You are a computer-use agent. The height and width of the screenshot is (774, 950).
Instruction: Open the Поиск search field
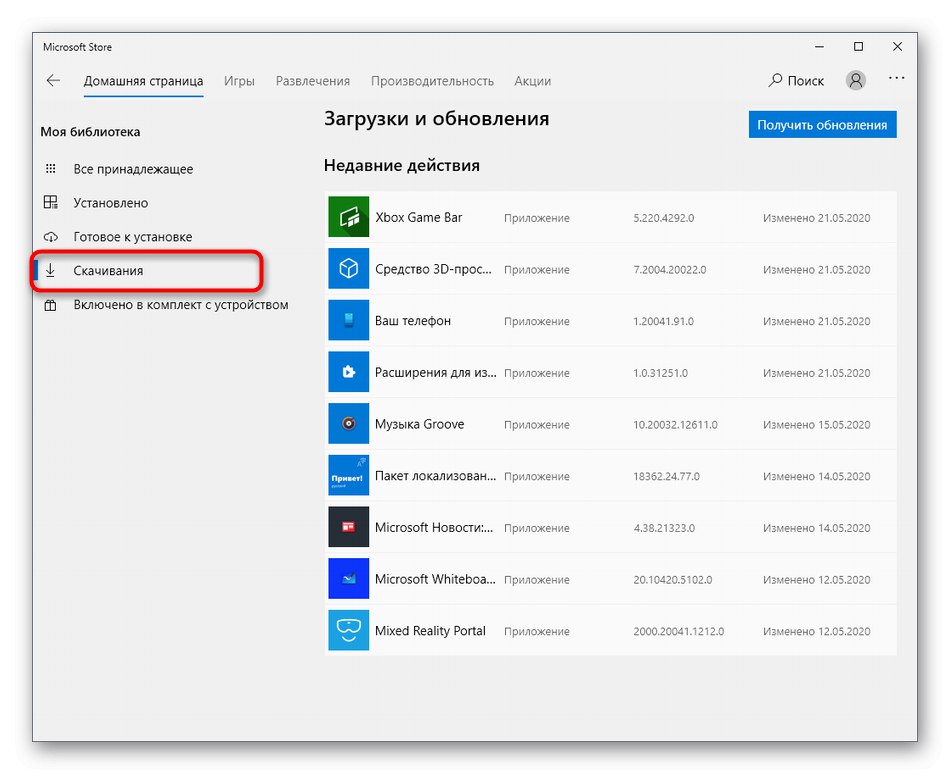point(796,81)
